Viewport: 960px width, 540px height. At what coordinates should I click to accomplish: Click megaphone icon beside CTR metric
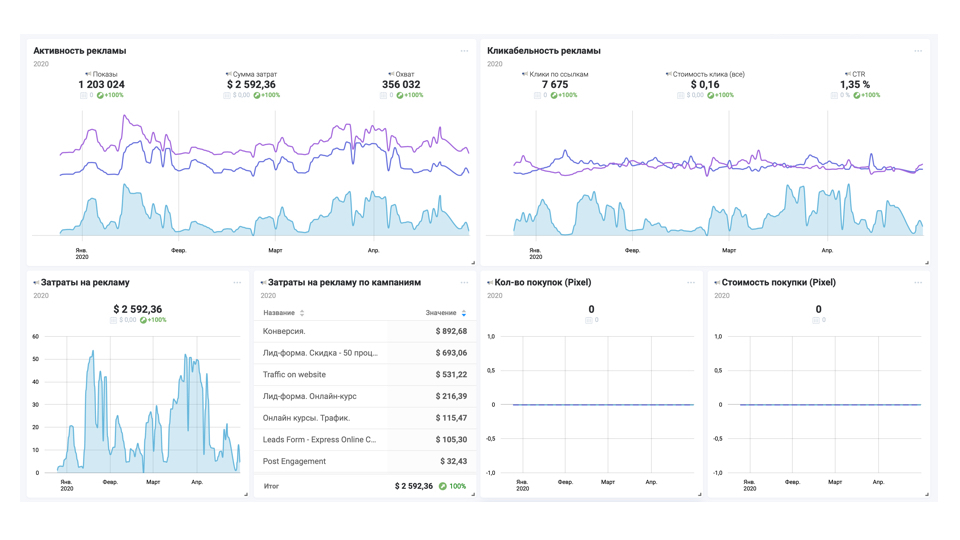(x=847, y=74)
